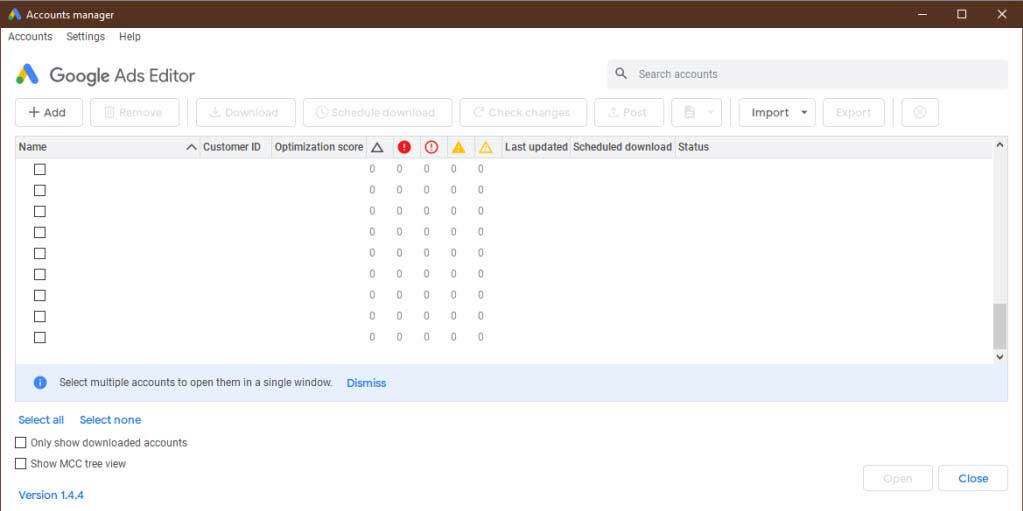Screen dimensions: 1023x511
Task: Click the Export toolbar button
Action: (853, 112)
